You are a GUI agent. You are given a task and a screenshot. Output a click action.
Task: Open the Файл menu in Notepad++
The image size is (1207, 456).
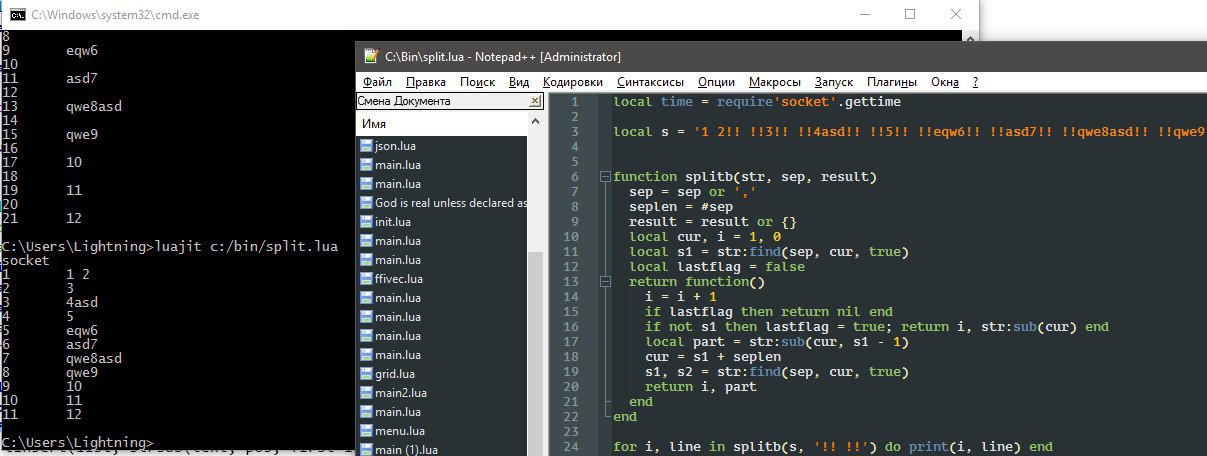(x=378, y=82)
